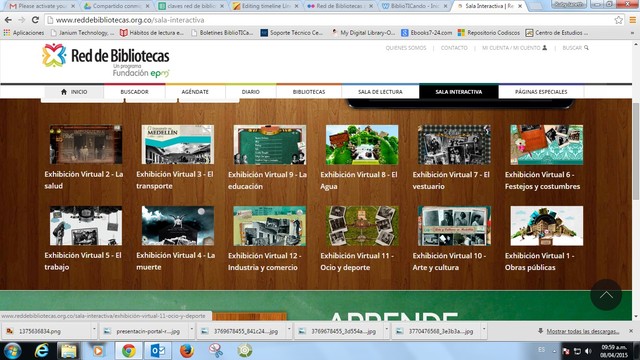Viewport: 640px width, 360px height.
Task: Open the BUSCADOR navigation tab
Action: pyautogui.click(x=134, y=92)
